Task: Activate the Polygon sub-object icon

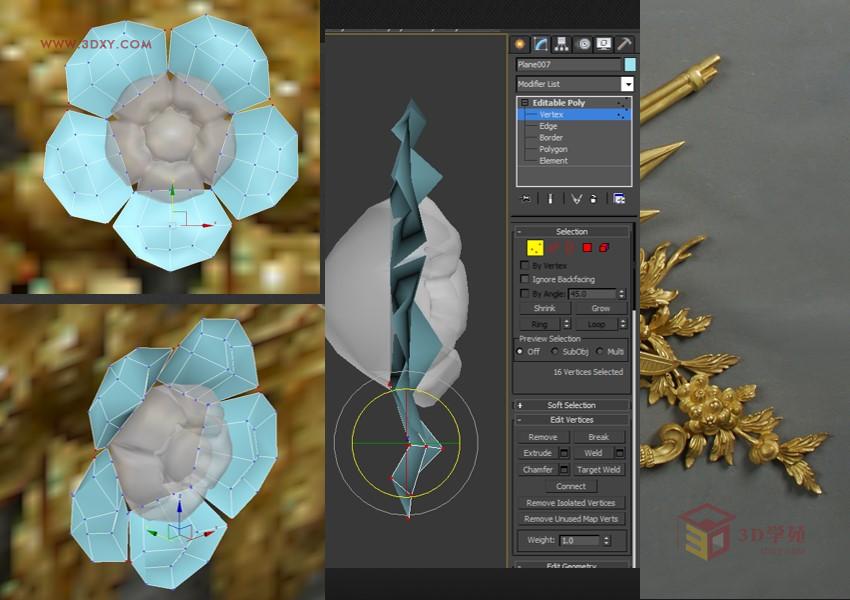Action: pyautogui.click(x=587, y=248)
